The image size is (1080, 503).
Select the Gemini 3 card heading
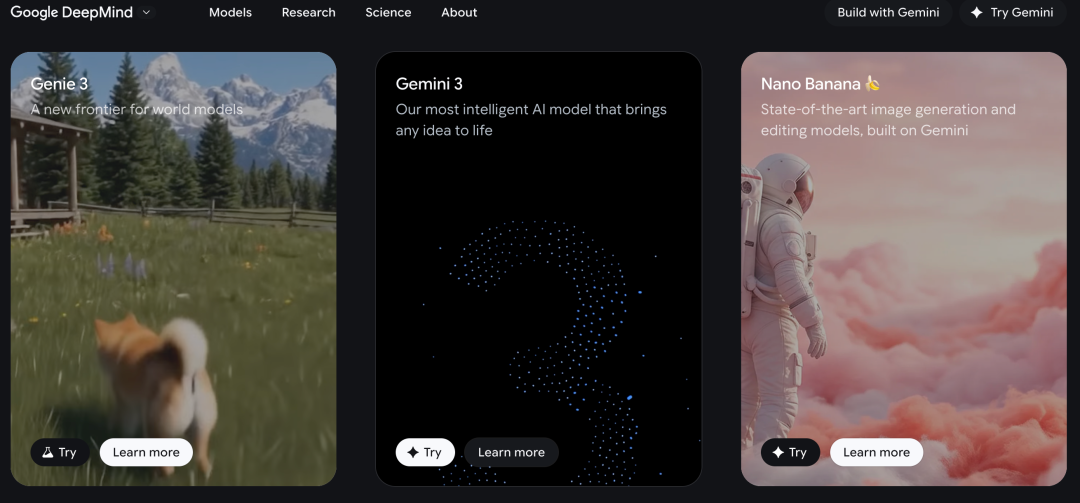click(x=429, y=84)
